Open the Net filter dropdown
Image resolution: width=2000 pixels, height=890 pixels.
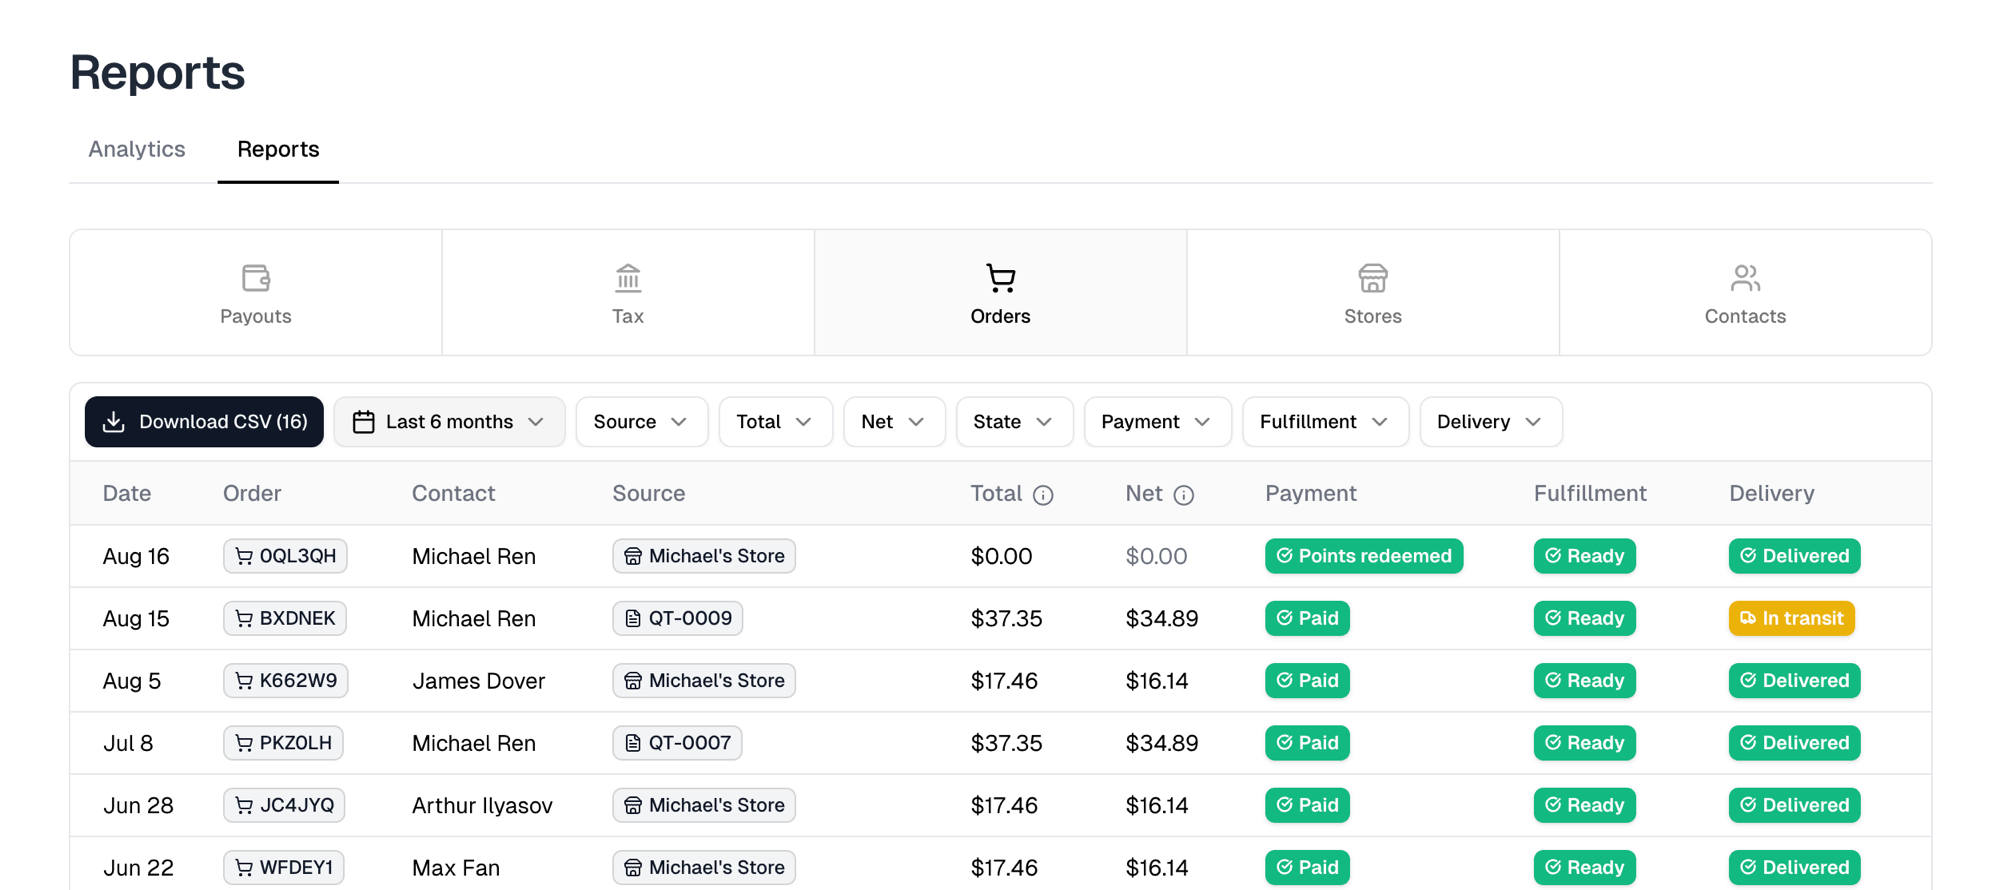click(894, 422)
